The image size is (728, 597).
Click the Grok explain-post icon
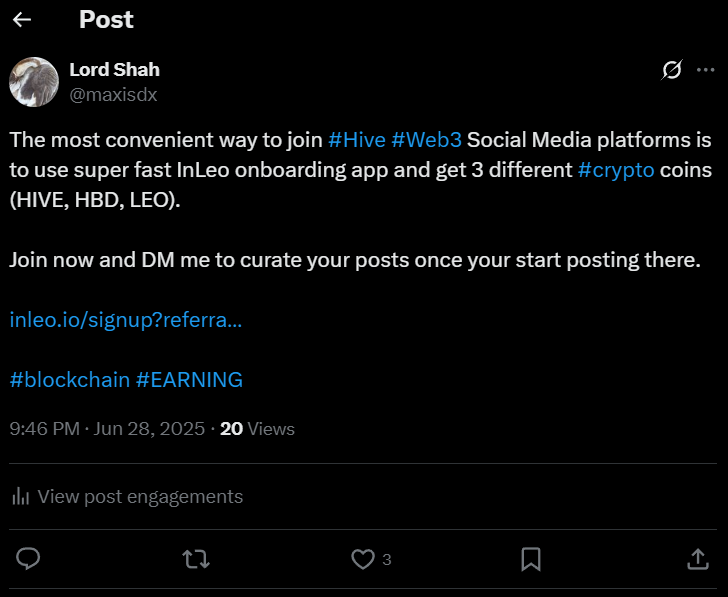point(672,70)
